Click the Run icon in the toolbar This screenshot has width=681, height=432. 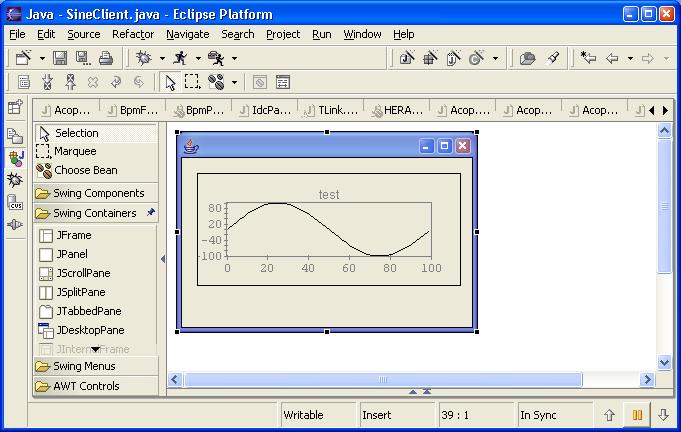[180, 58]
